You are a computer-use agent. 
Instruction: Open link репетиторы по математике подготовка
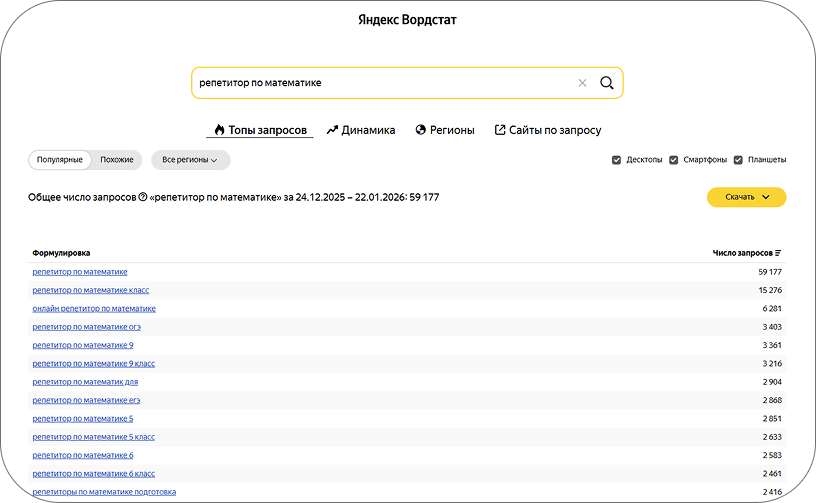click(104, 492)
